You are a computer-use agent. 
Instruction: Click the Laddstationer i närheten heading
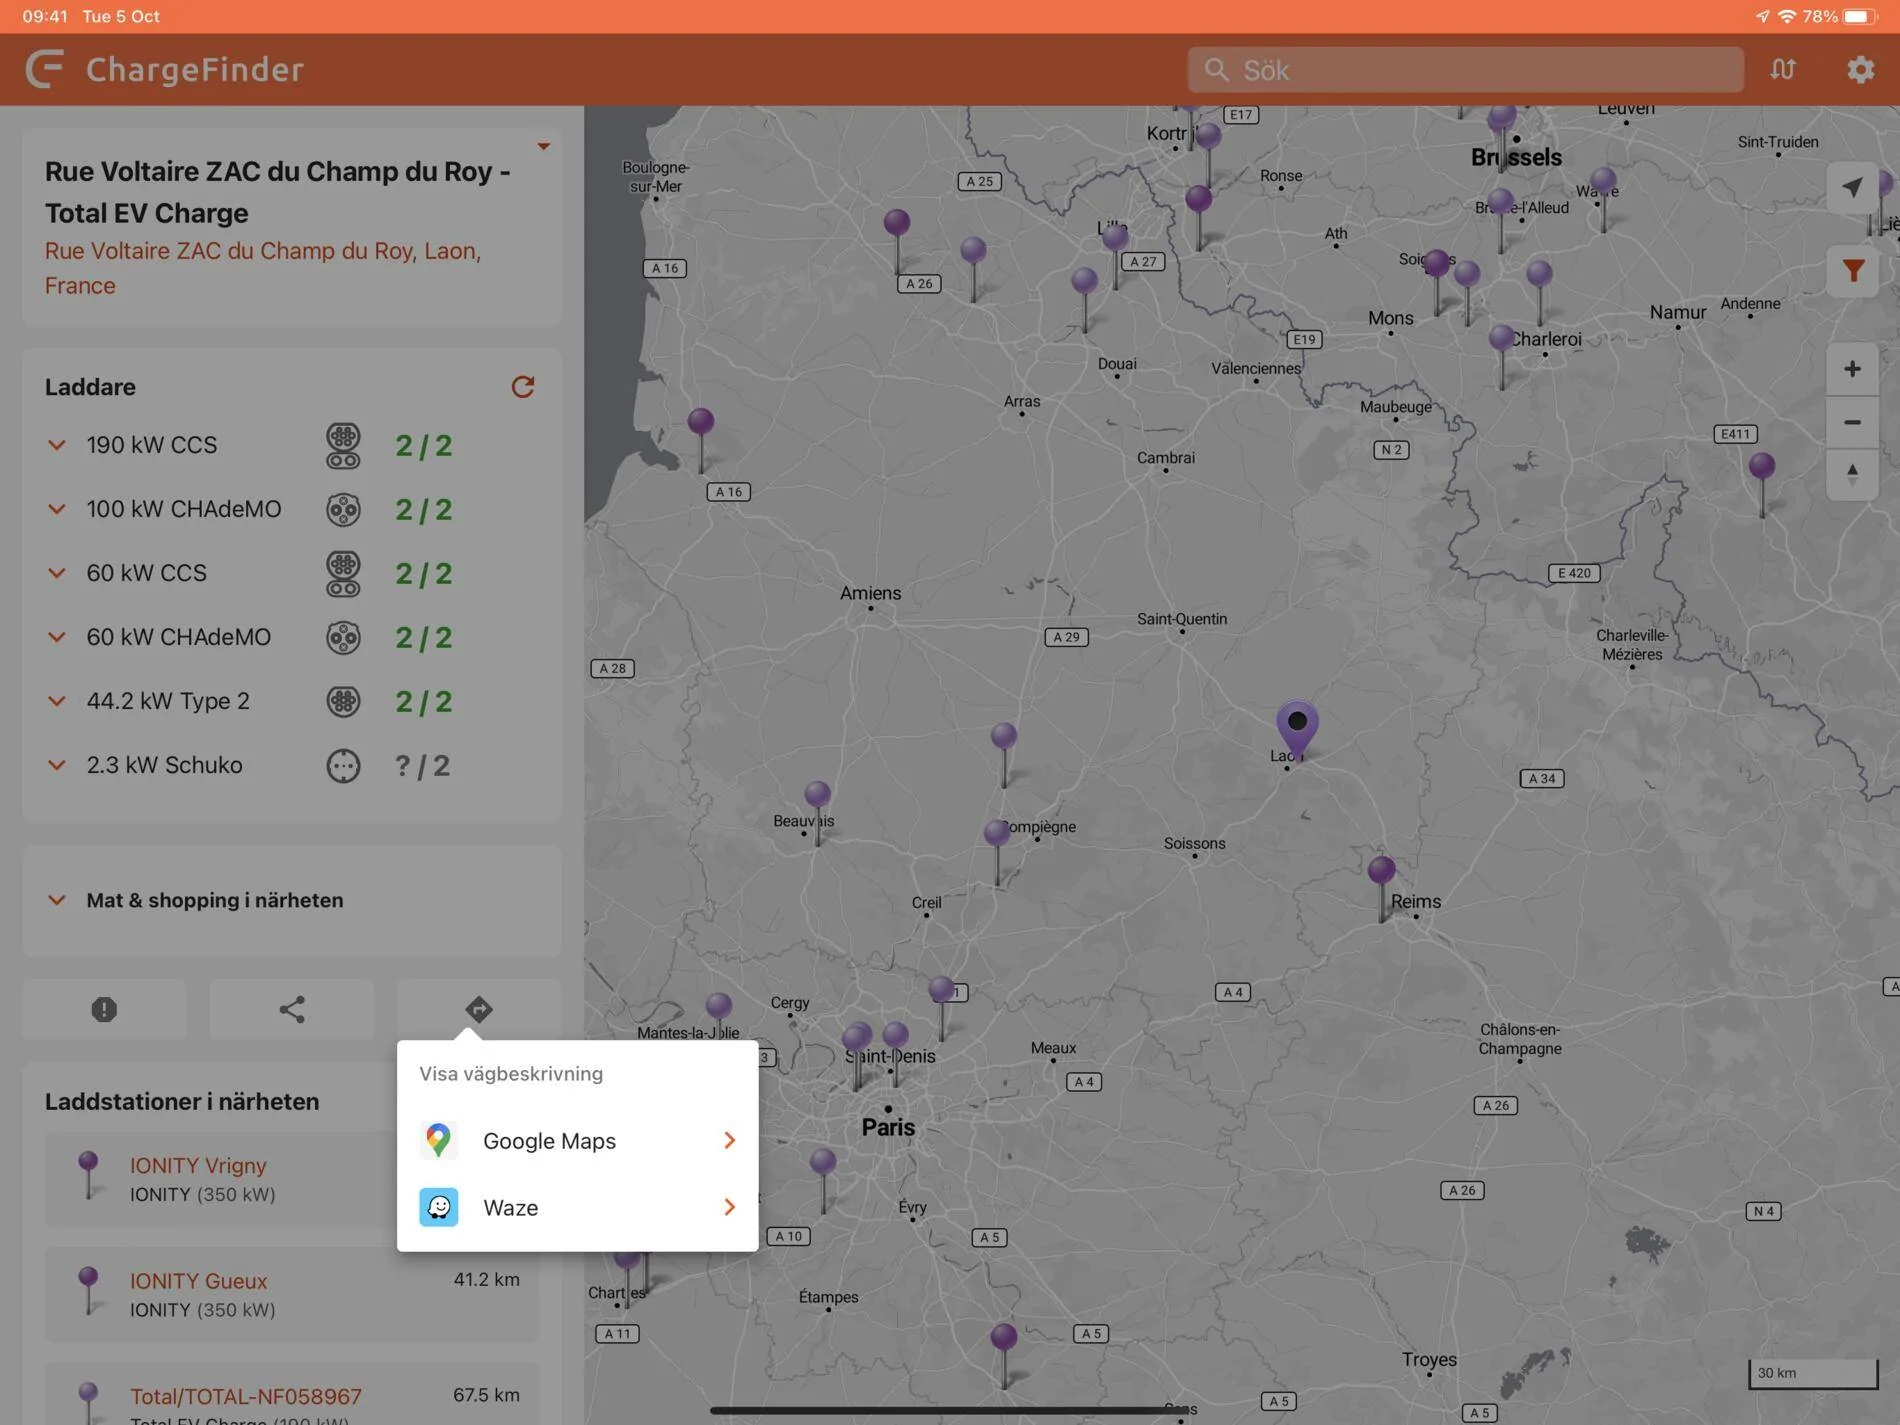pos(182,1101)
